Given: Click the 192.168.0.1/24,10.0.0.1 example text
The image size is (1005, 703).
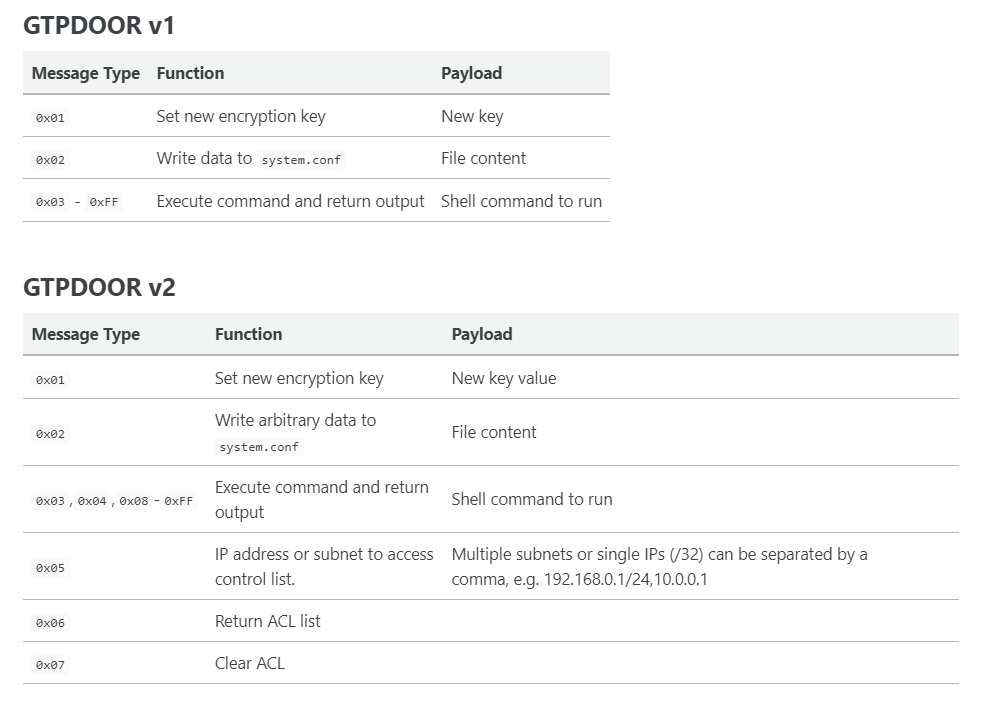Looking at the screenshot, I should [626, 579].
